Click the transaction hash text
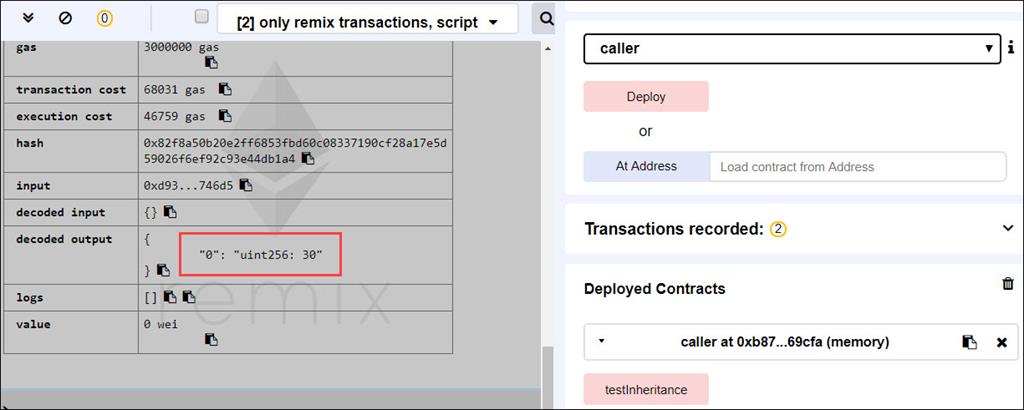Image resolution: width=1024 pixels, height=410 pixels. (295, 150)
